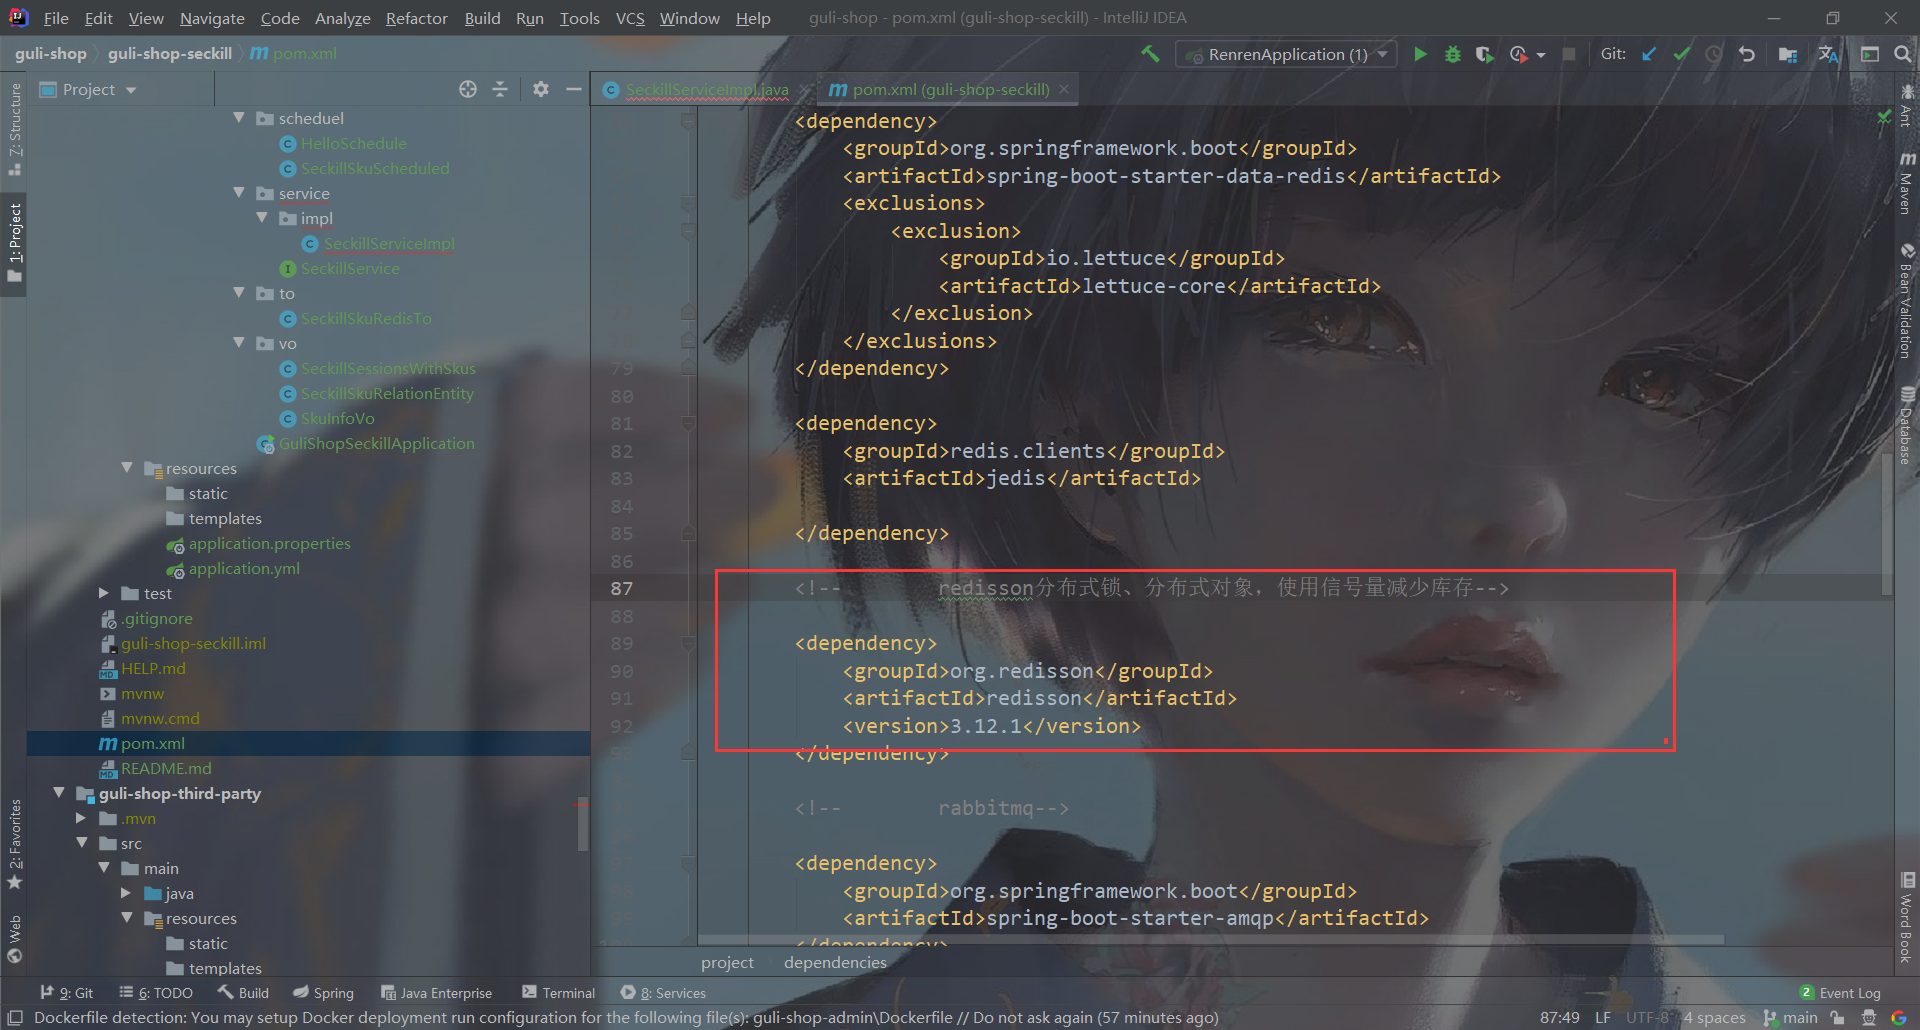Click the stop process square icon
The width and height of the screenshot is (1920, 1030).
pyautogui.click(x=1569, y=54)
